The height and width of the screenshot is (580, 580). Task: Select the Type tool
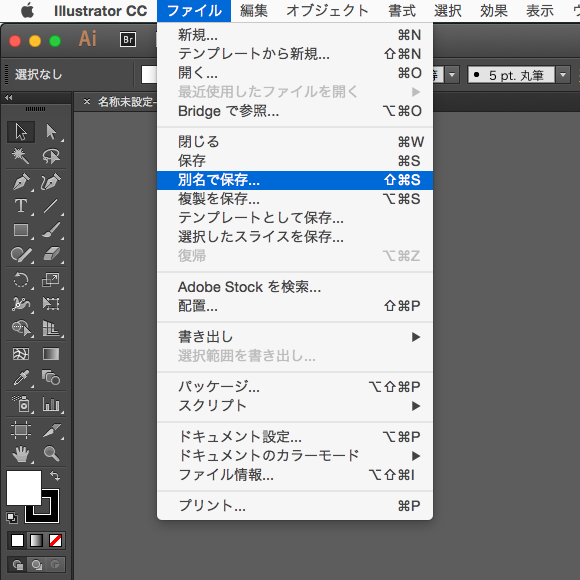click(21, 206)
